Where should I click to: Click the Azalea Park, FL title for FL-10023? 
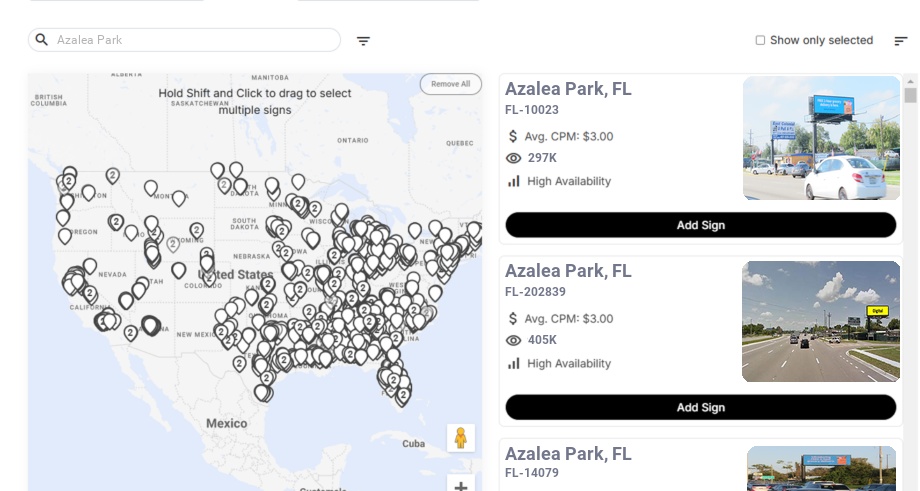(568, 89)
